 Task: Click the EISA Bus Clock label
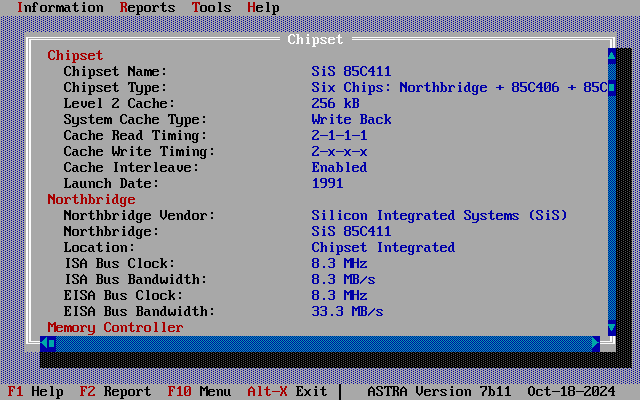tap(123, 295)
